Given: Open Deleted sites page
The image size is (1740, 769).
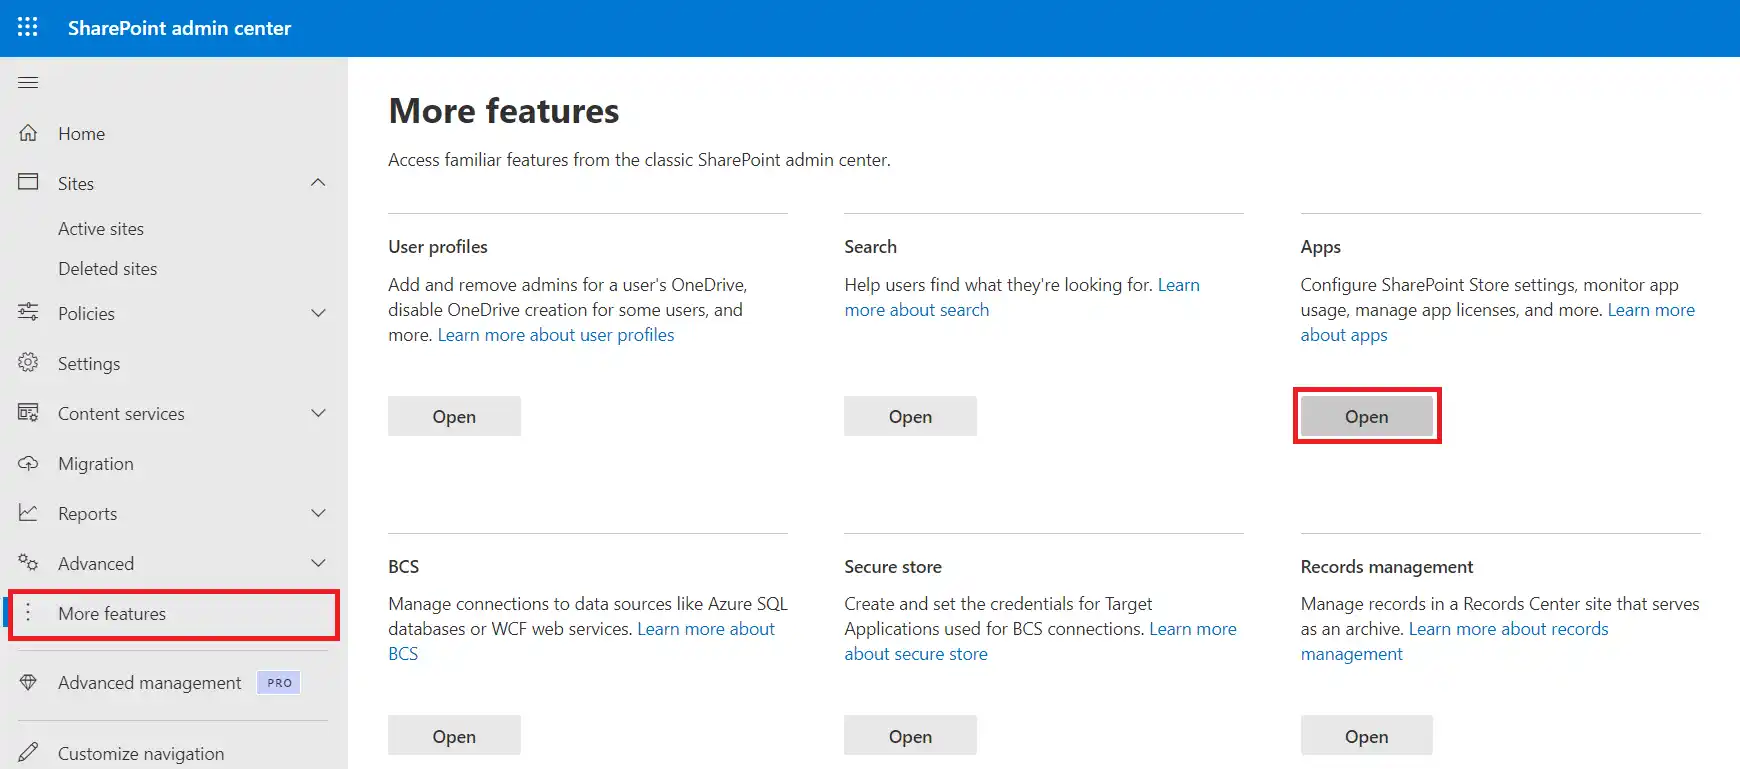Looking at the screenshot, I should point(107,268).
